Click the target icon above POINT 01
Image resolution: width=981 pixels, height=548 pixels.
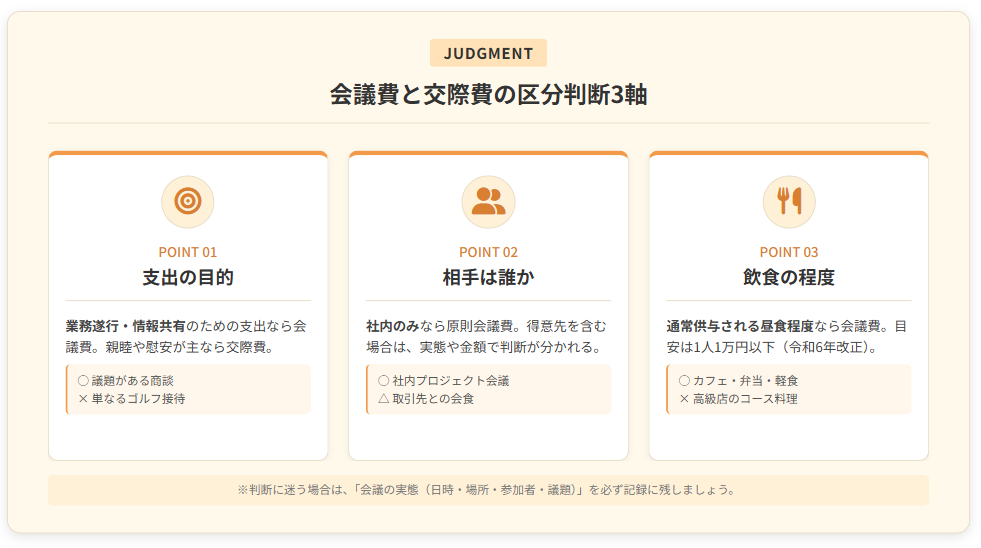pos(188,201)
